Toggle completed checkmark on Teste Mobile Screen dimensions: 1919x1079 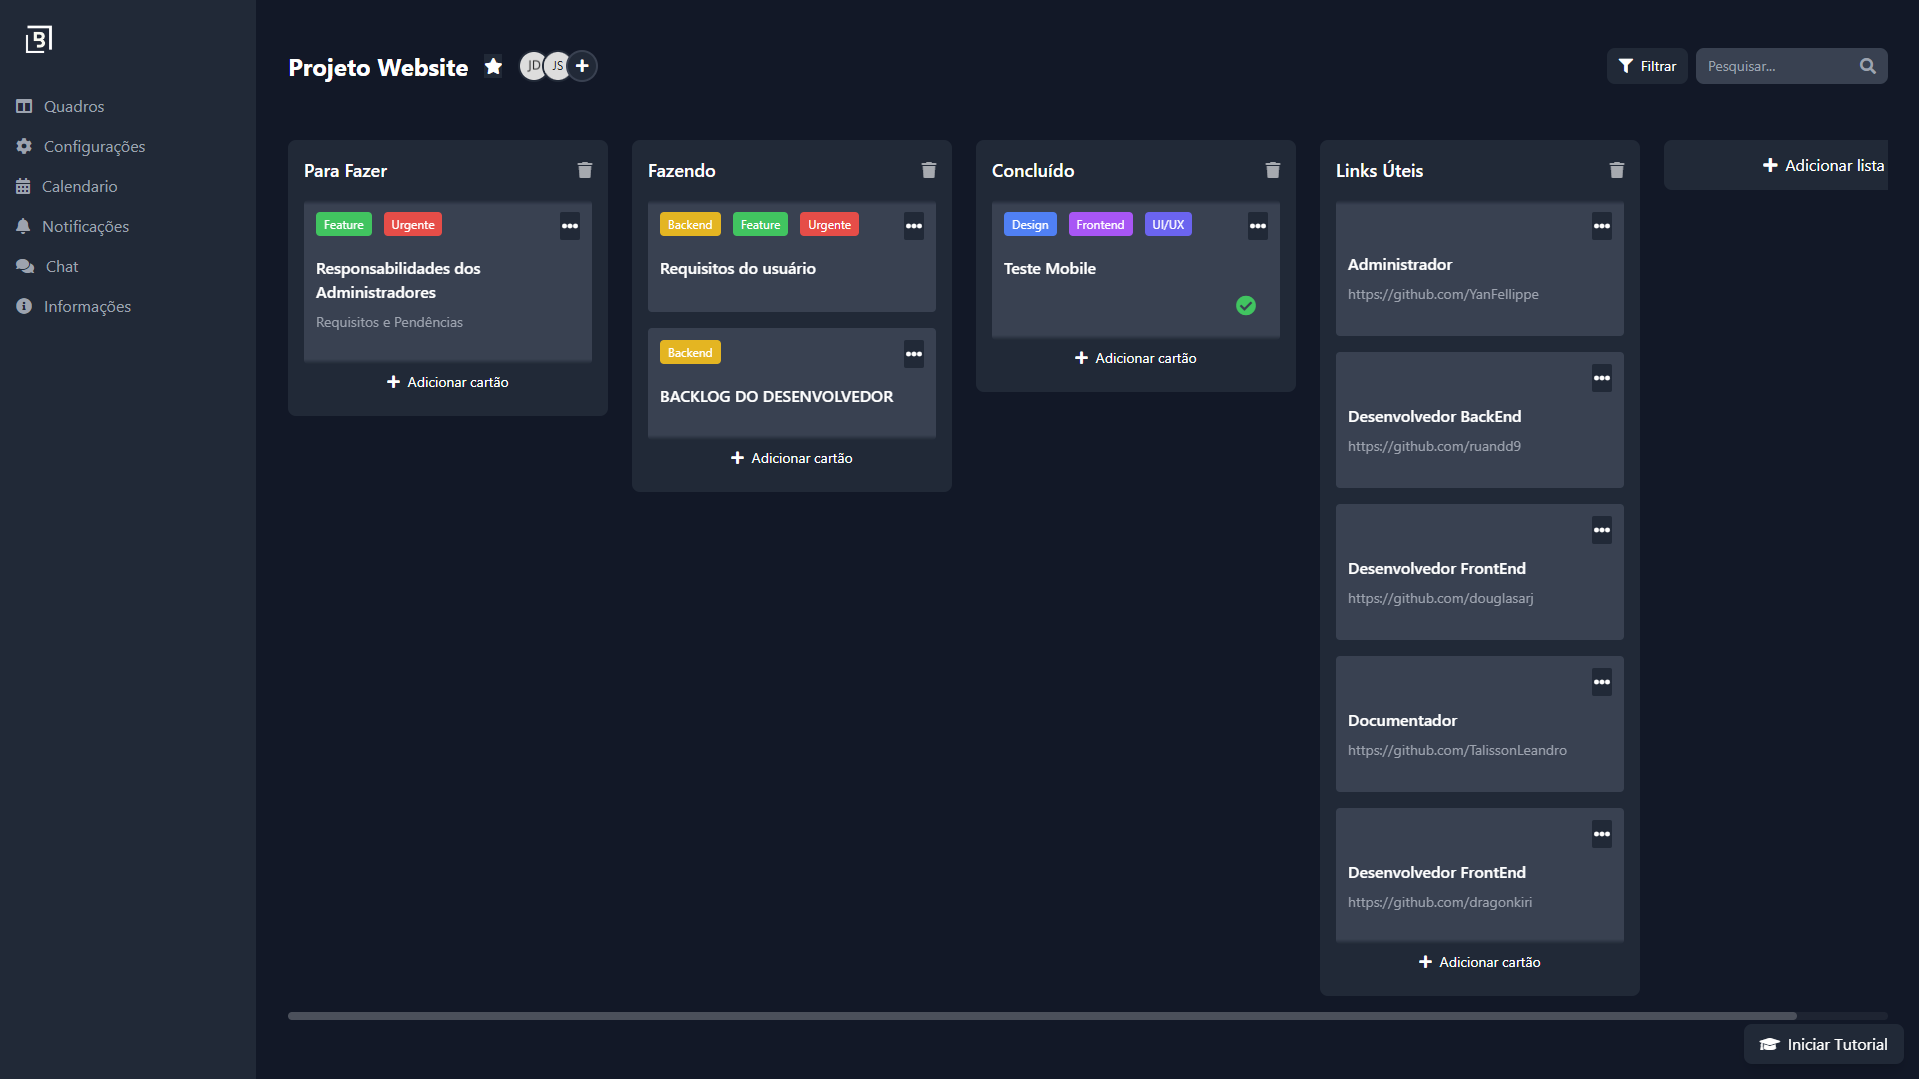click(1246, 306)
